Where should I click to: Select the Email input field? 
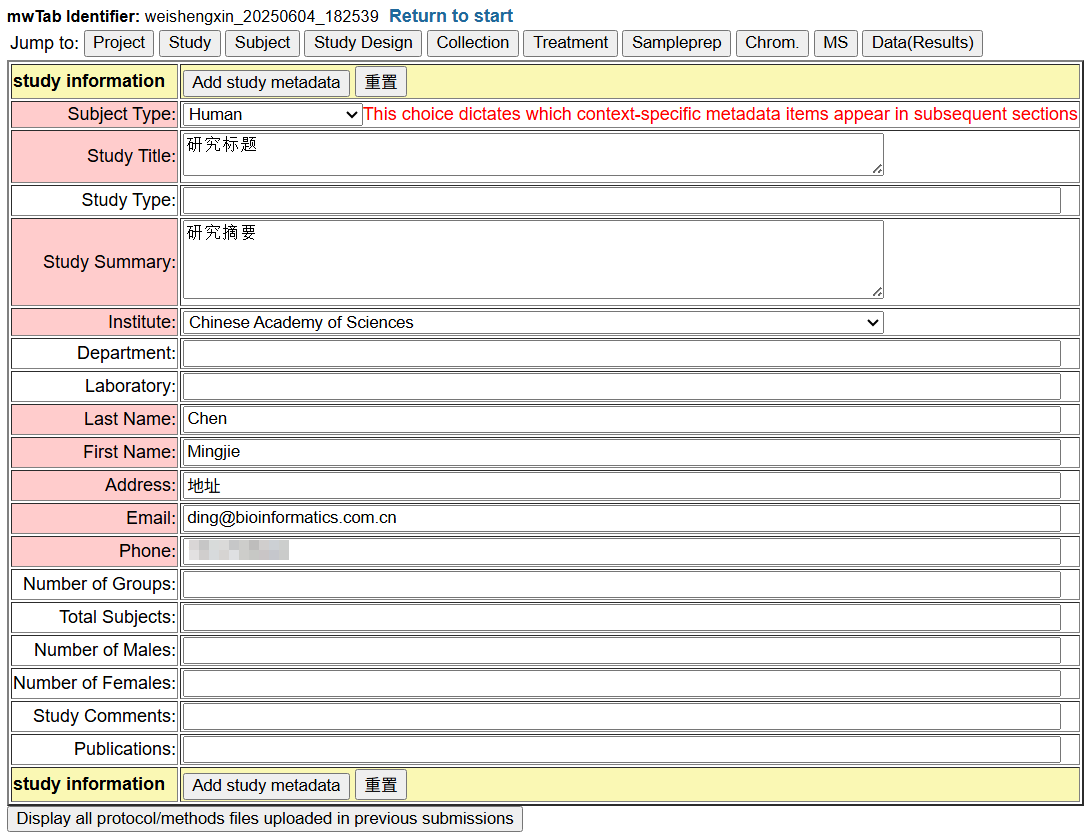[x=620, y=518]
